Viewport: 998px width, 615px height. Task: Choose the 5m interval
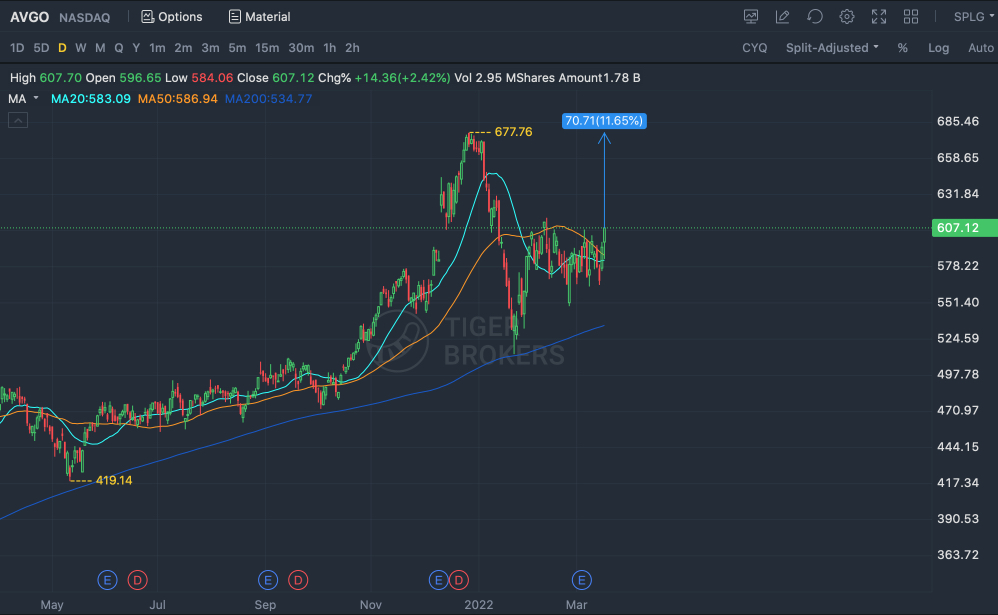click(237, 48)
